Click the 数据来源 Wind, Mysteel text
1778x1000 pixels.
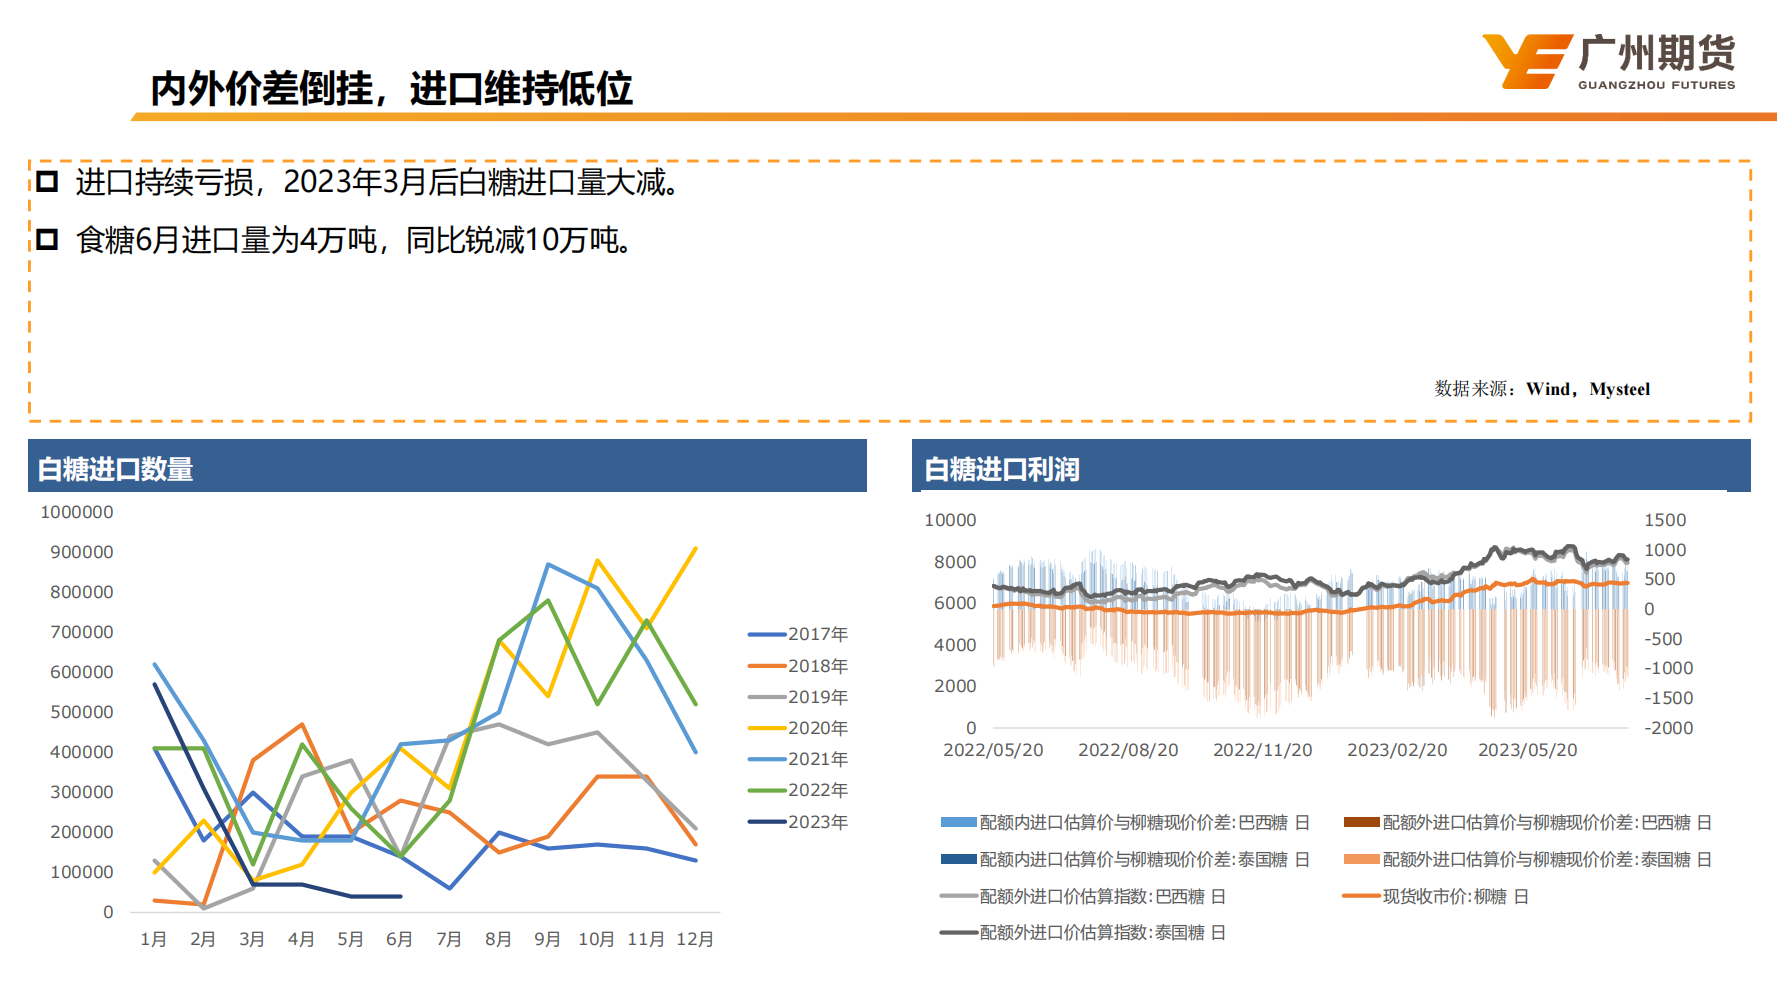pos(1541,389)
